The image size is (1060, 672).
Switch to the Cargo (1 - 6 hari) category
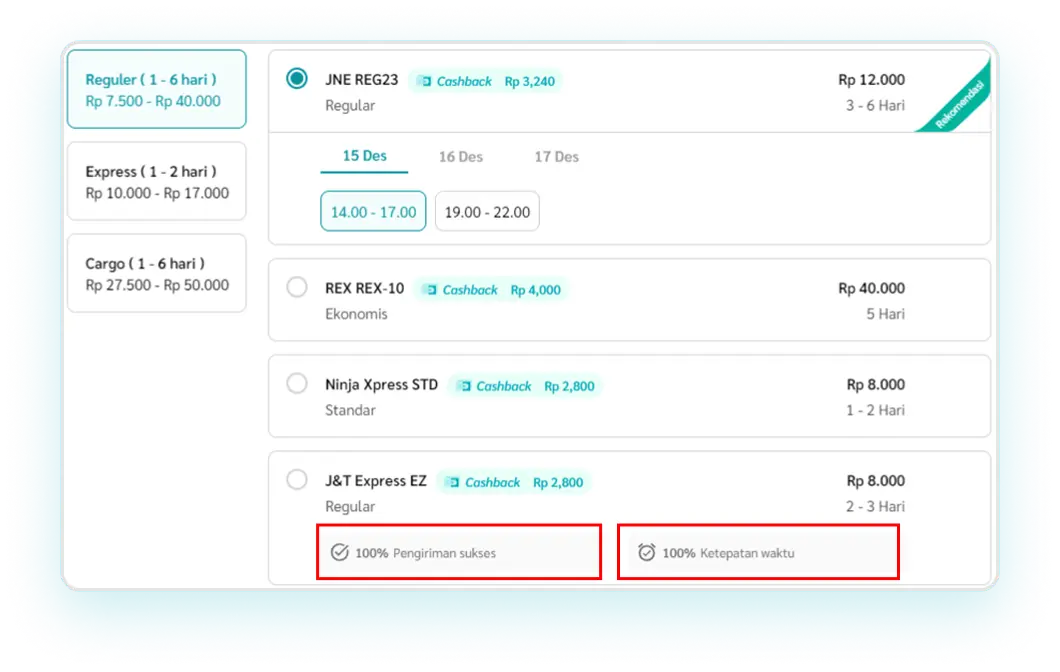point(156,274)
